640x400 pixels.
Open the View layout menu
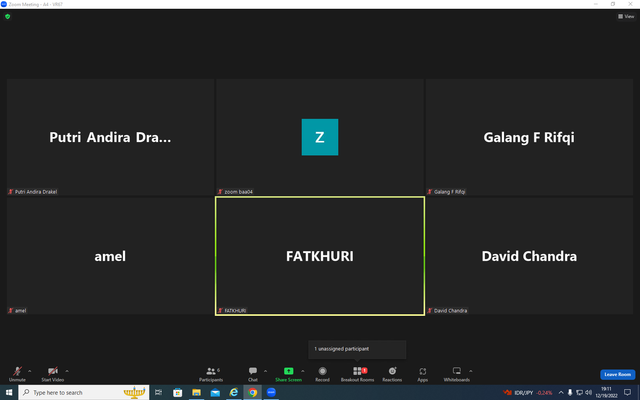click(x=626, y=16)
